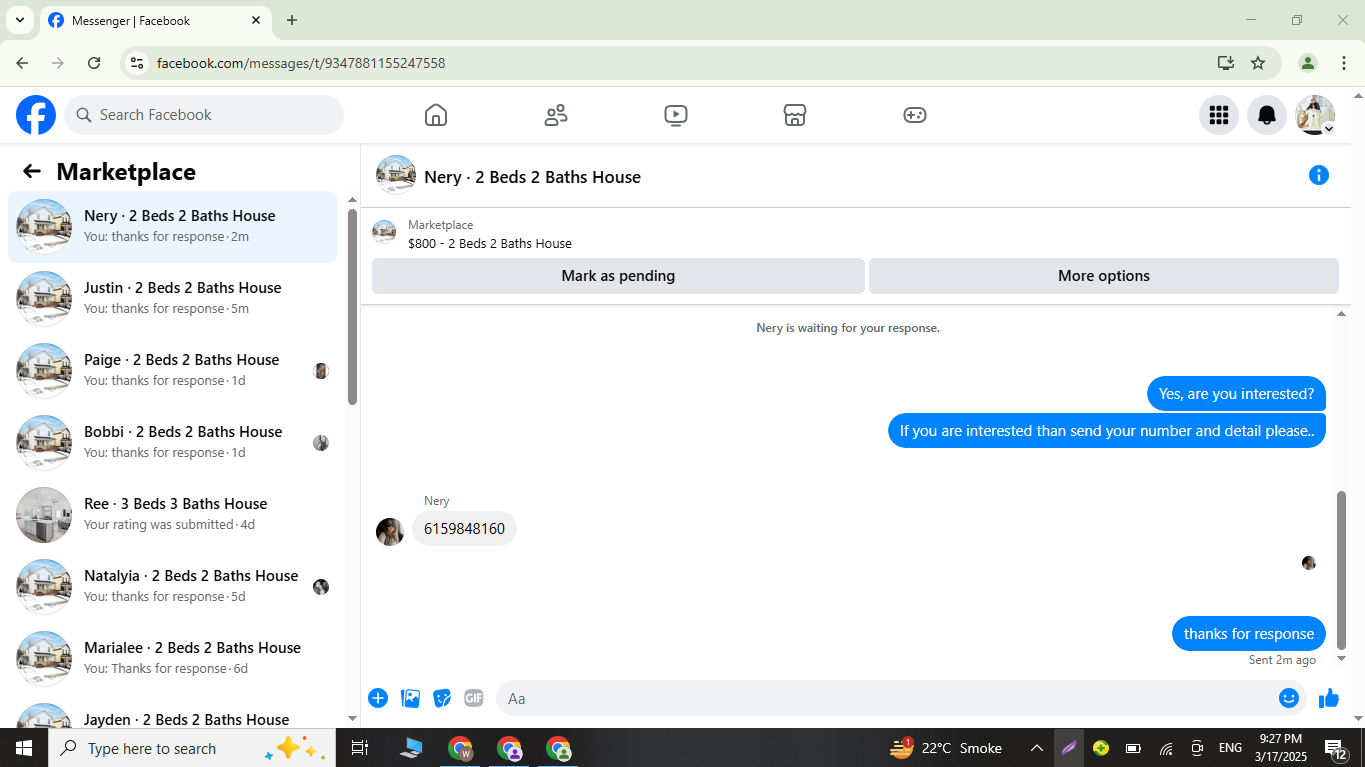
Task: Reload the current page
Action: pos(94,63)
